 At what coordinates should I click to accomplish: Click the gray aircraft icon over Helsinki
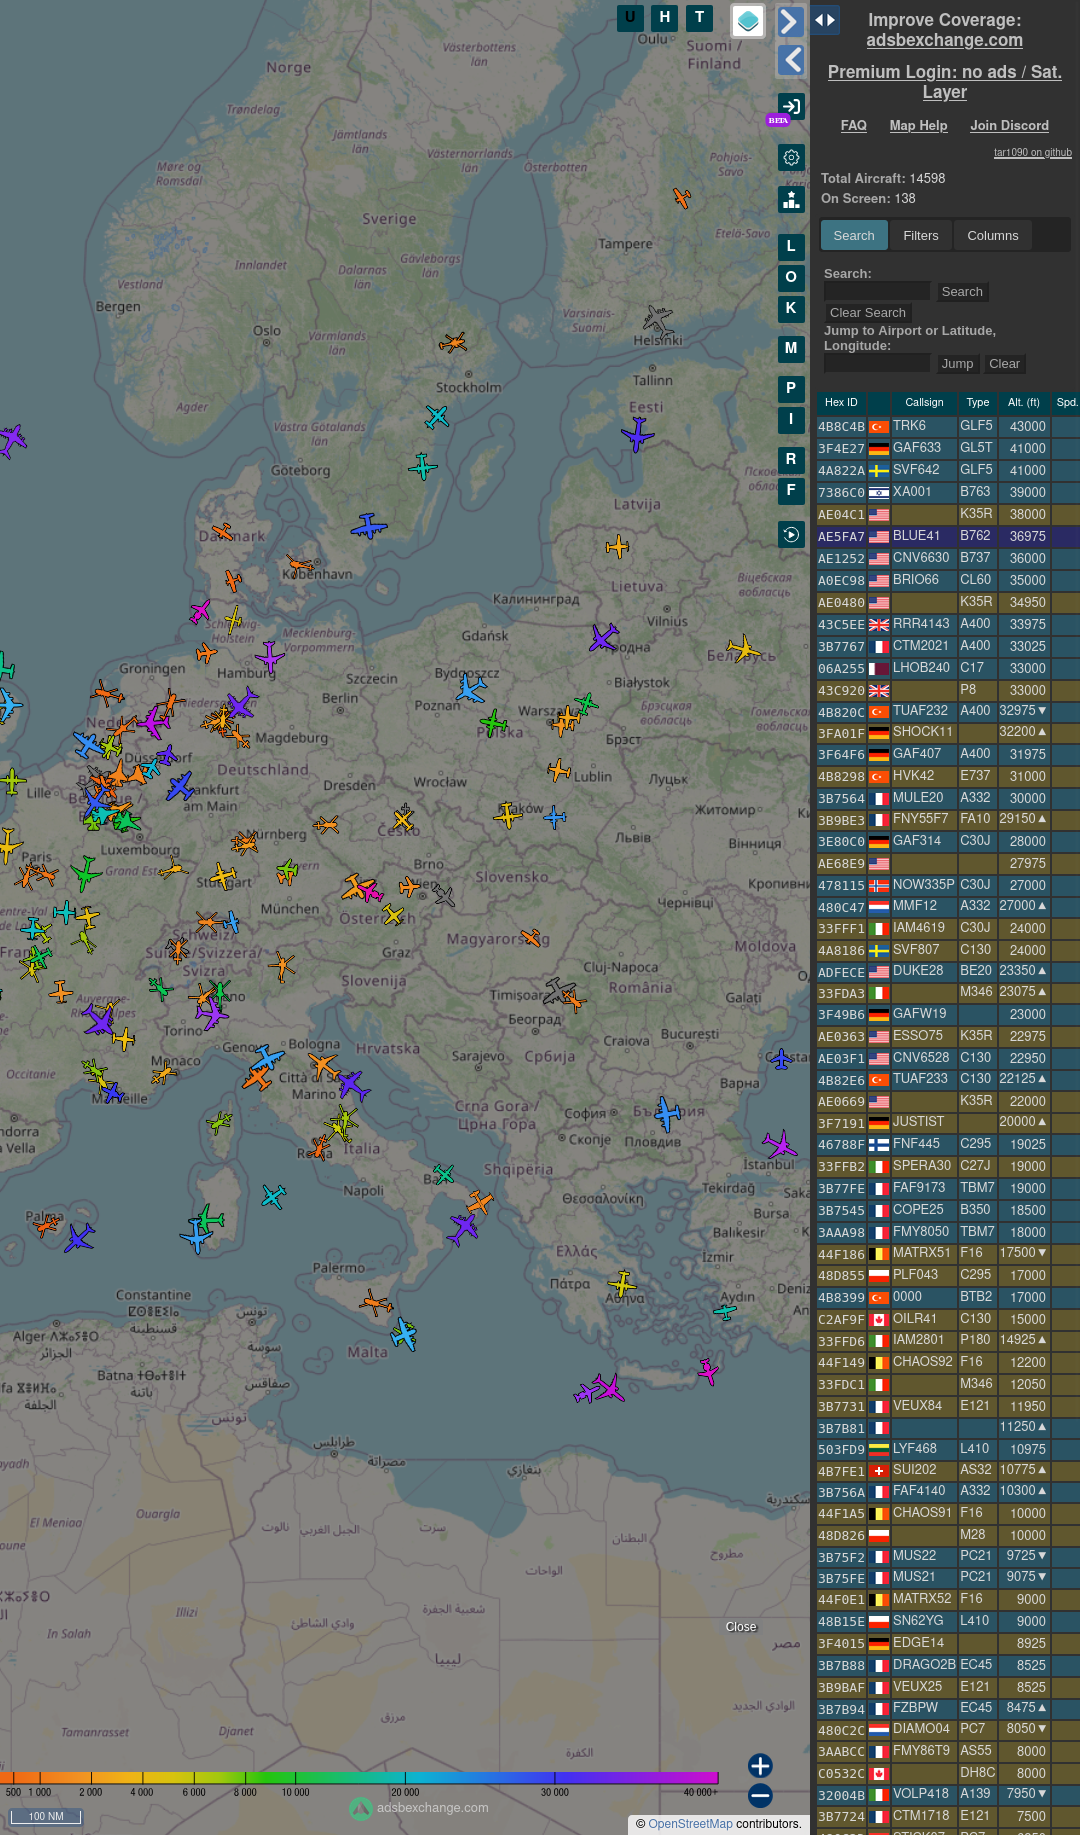658,322
